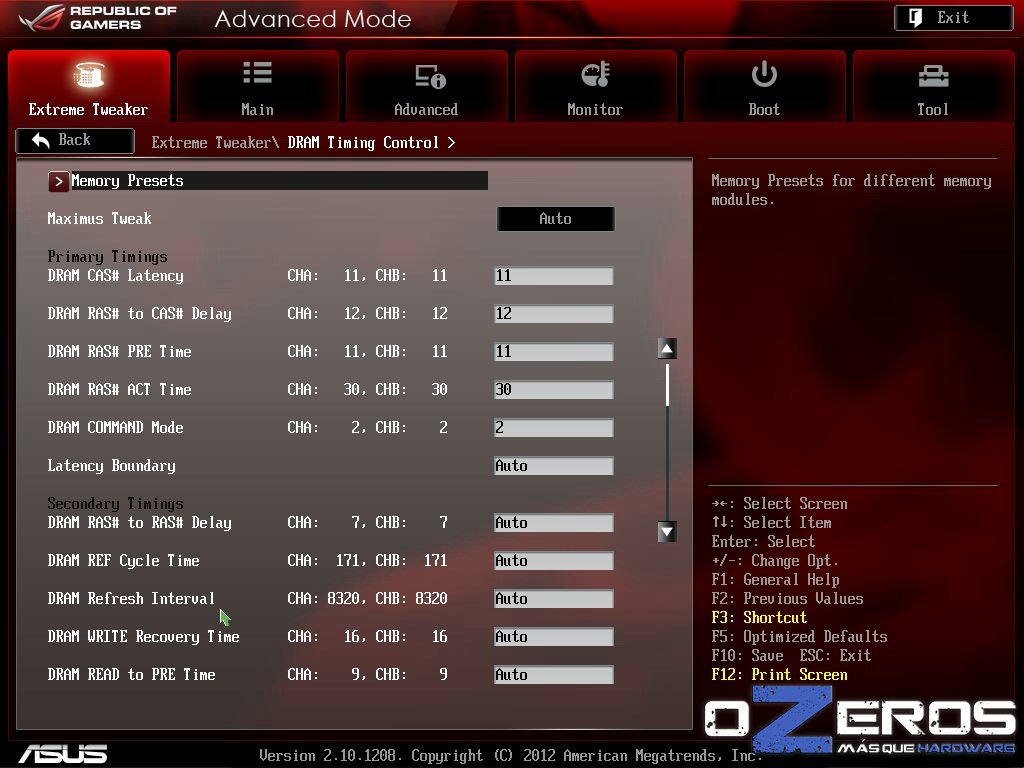
Task: Click the F5: Optimized Defaults hint
Action: click(799, 636)
